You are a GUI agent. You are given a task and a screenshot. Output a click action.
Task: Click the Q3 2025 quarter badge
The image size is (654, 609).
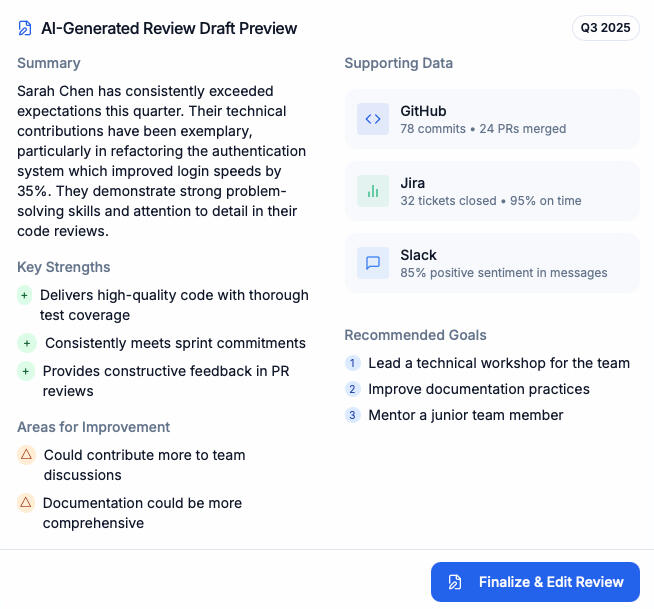[606, 28]
